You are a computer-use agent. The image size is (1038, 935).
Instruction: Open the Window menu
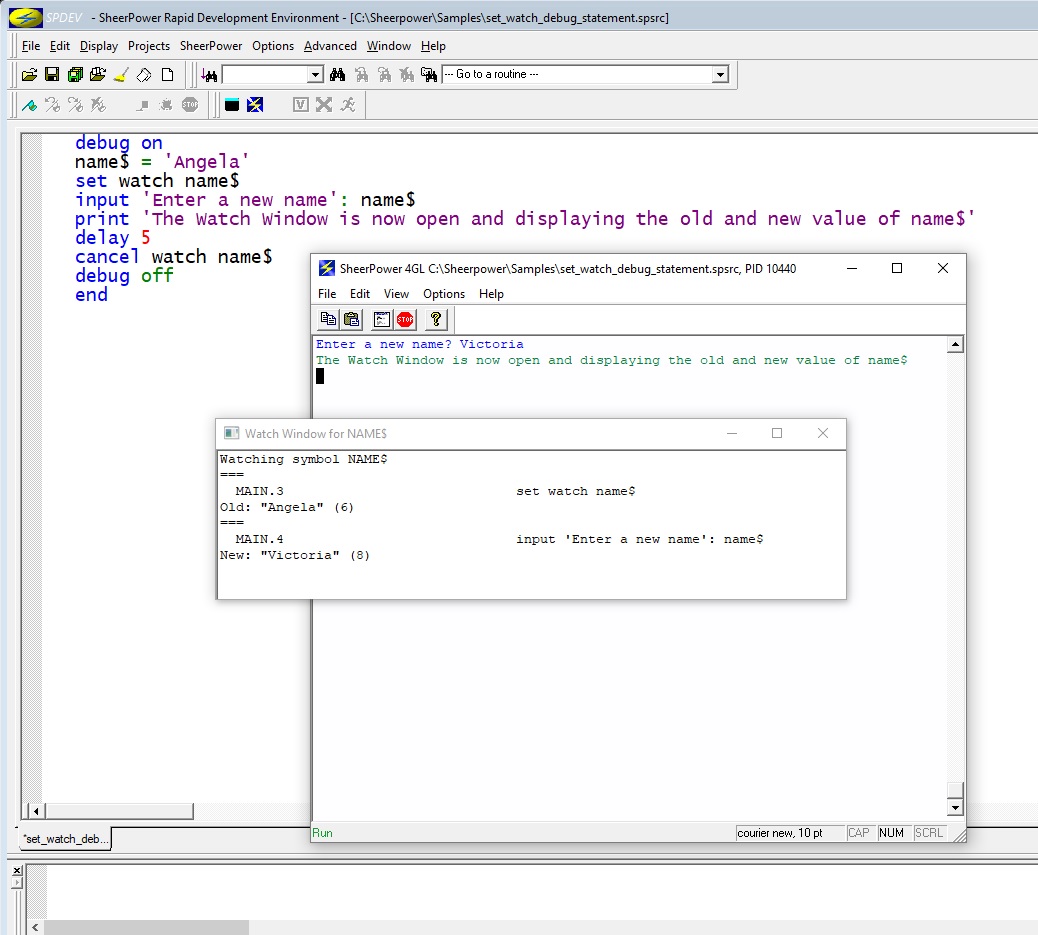(389, 46)
